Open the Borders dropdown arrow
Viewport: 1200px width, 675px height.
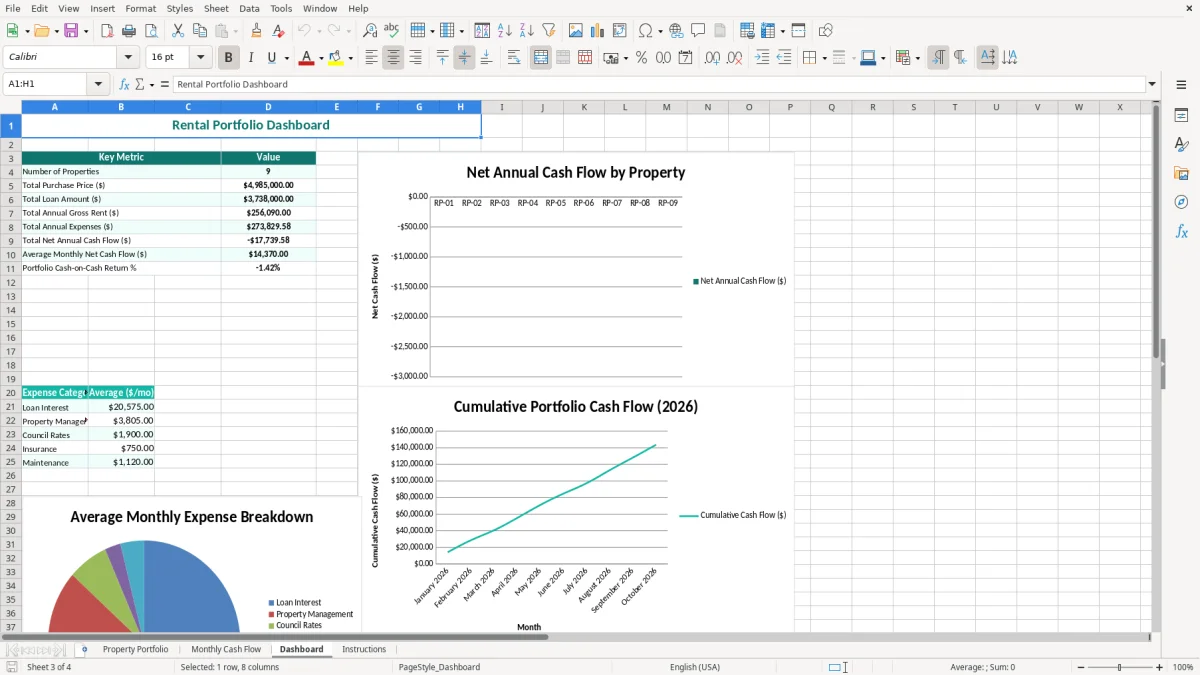click(x=824, y=58)
